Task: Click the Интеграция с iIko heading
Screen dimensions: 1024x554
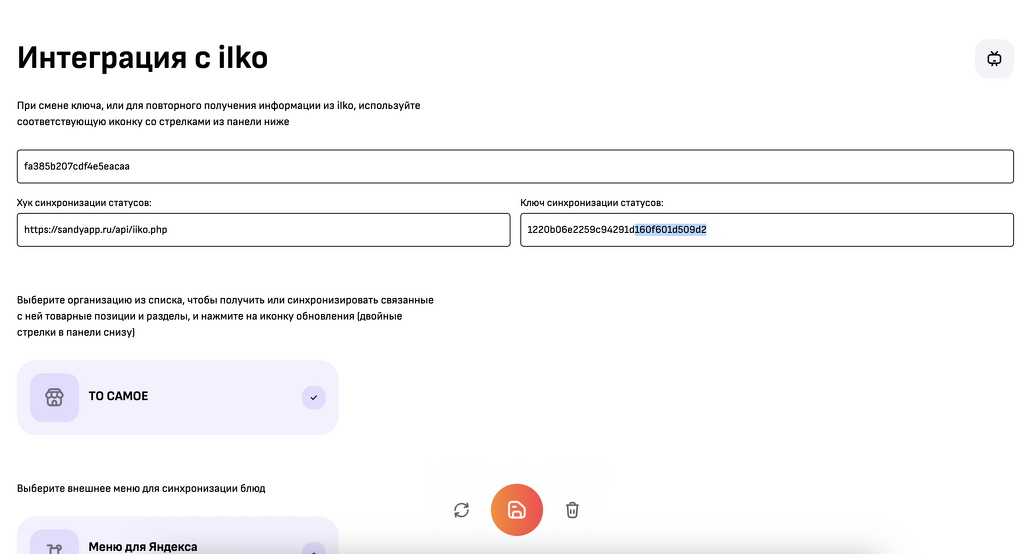Action: point(142,57)
